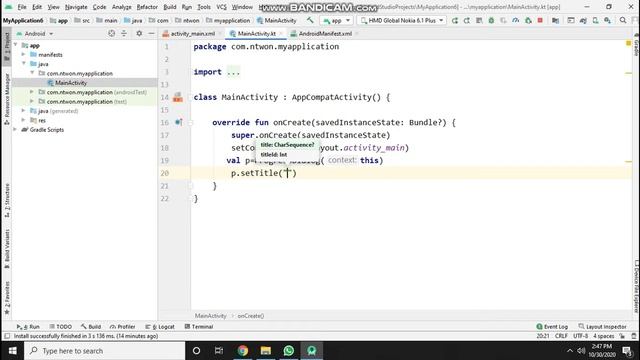
Task: Click the Attach Debugger to process icon
Action: click(x=528, y=20)
